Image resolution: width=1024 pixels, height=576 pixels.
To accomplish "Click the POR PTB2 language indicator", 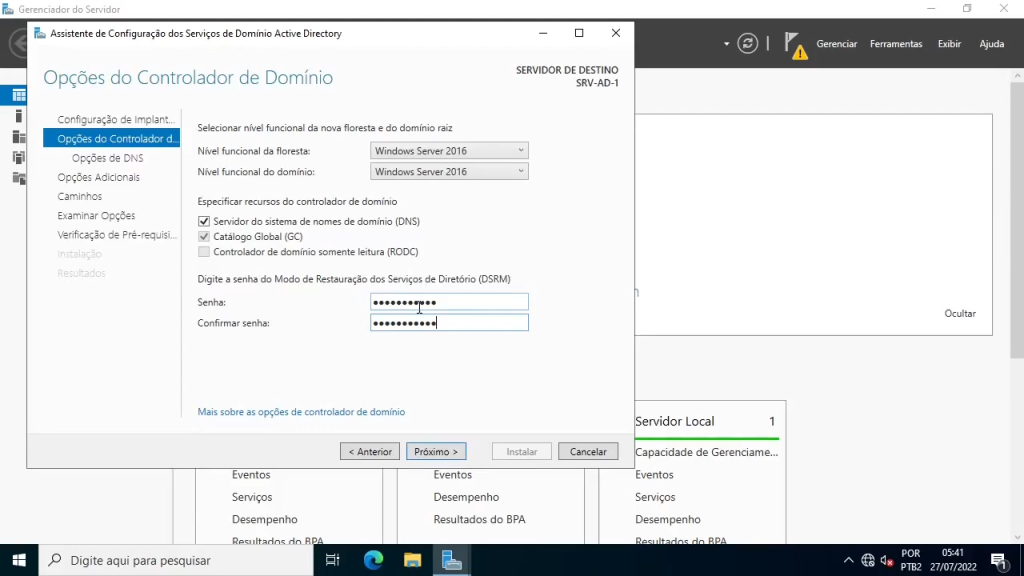I will (x=910, y=560).
